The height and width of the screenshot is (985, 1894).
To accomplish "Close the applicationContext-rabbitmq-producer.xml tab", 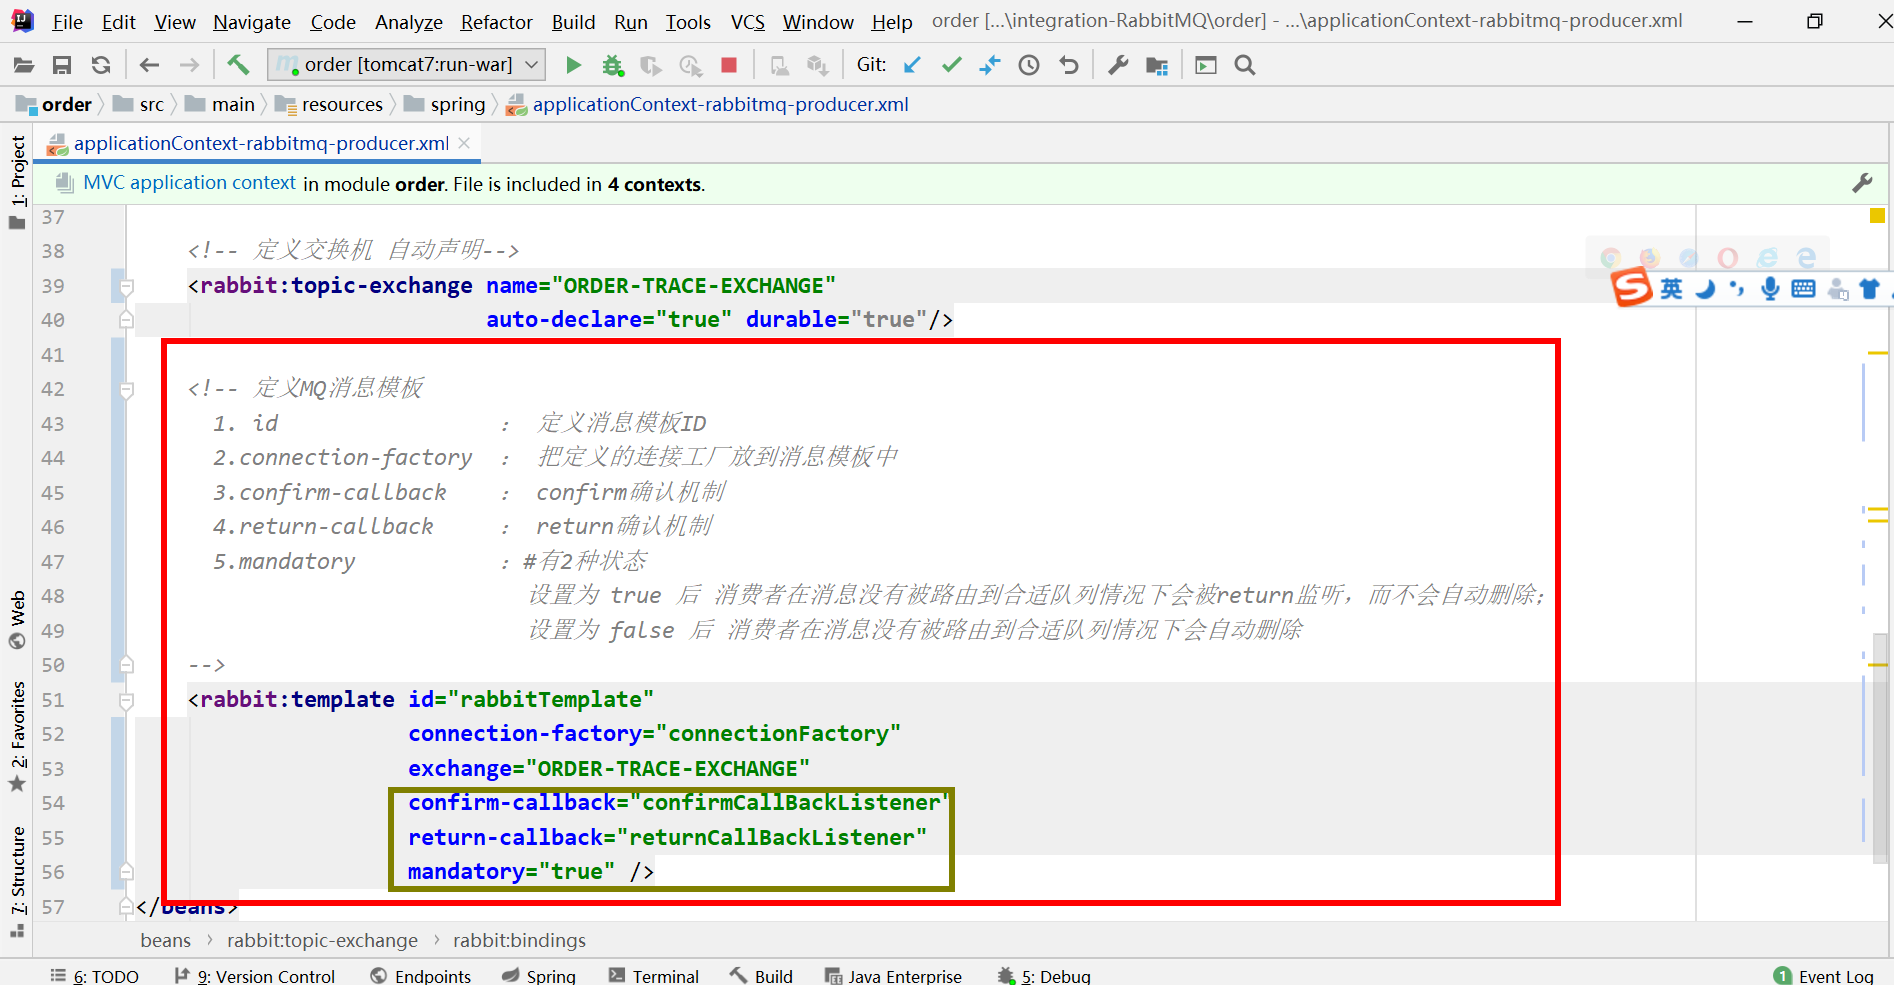I will coord(464,143).
